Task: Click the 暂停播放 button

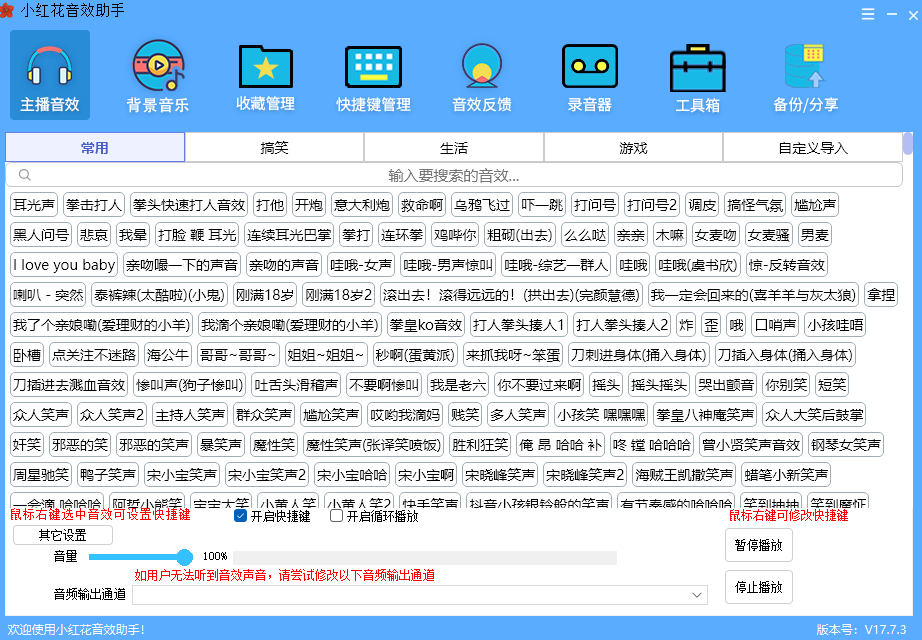Action: point(759,545)
